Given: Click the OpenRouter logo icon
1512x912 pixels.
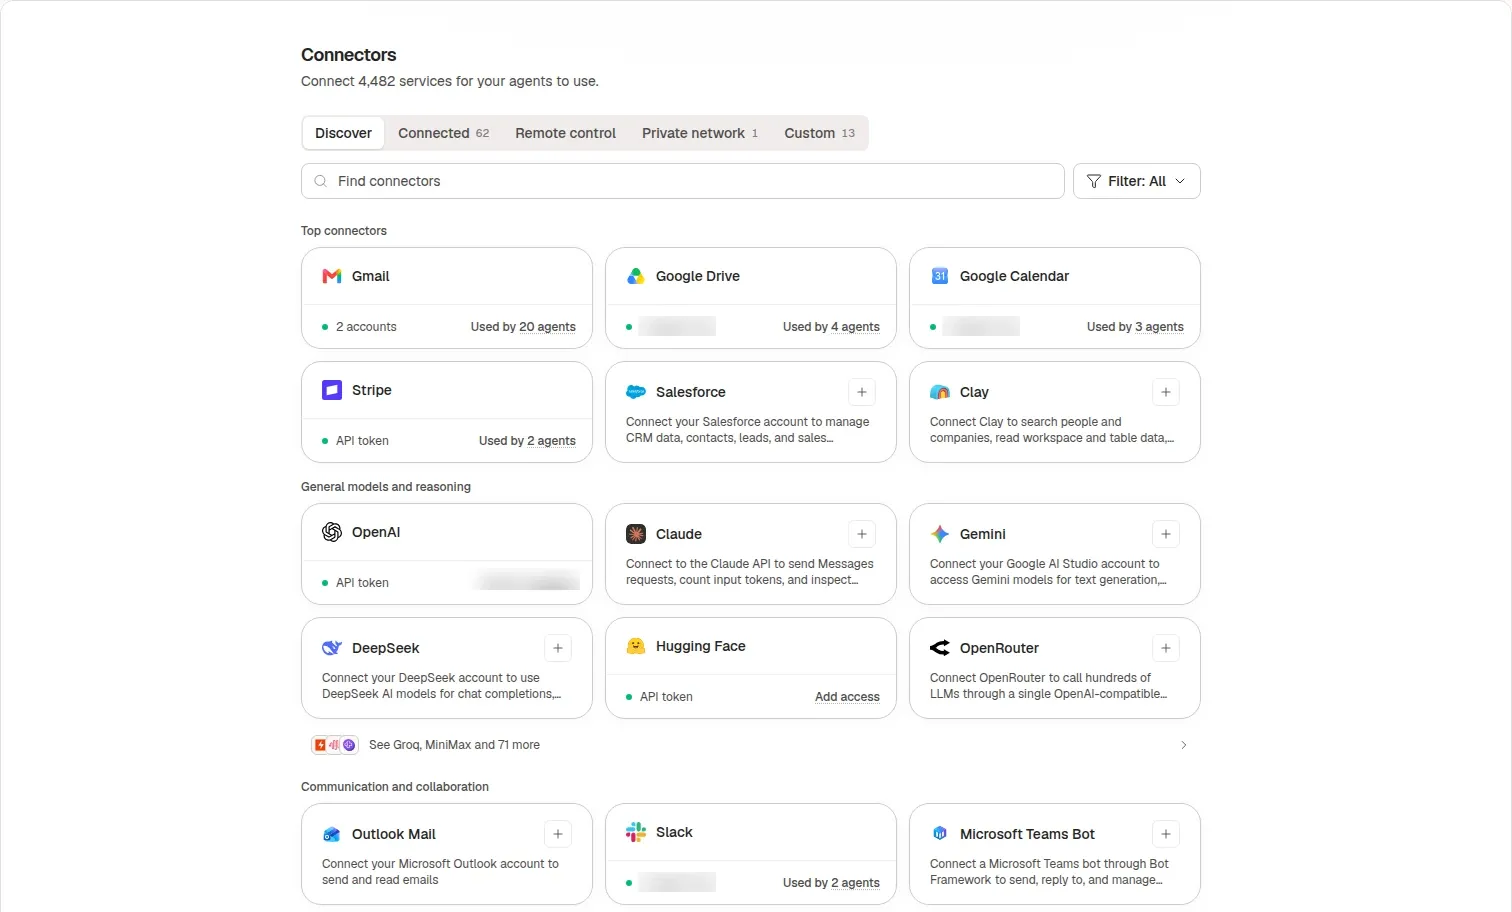Looking at the screenshot, I should click(x=940, y=648).
